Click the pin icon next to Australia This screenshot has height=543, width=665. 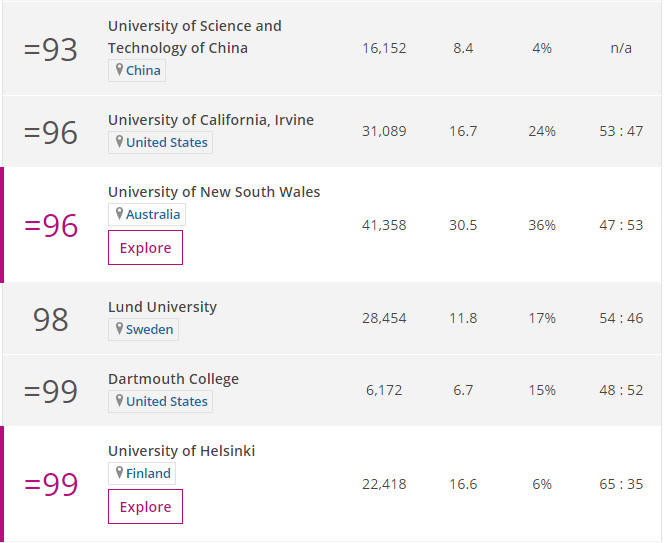point(119,214)
